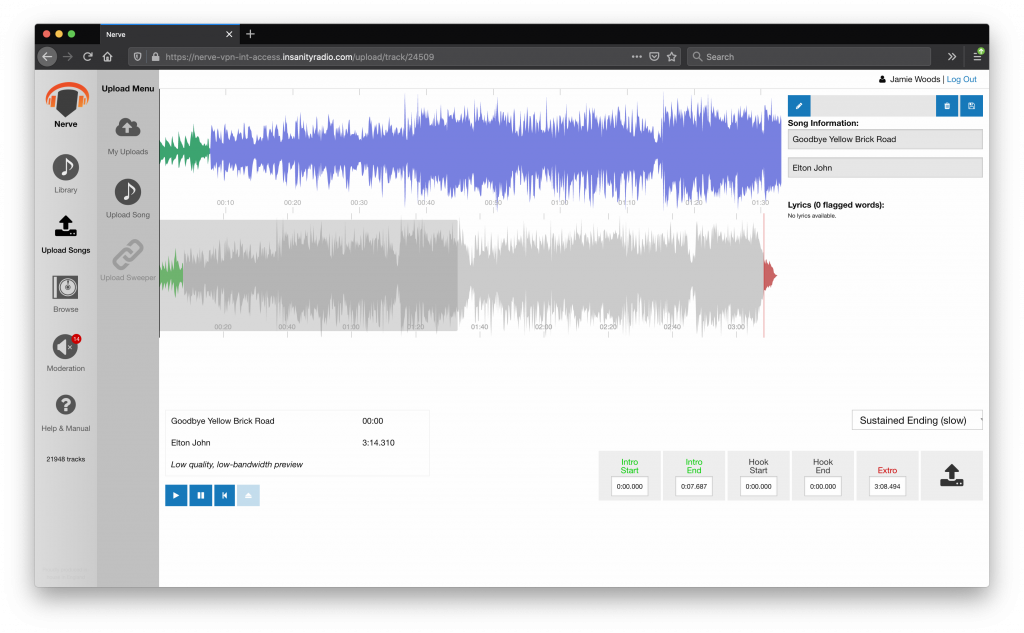Click the browser back button
Screen dimensions: 1024x633
[47, 57]
